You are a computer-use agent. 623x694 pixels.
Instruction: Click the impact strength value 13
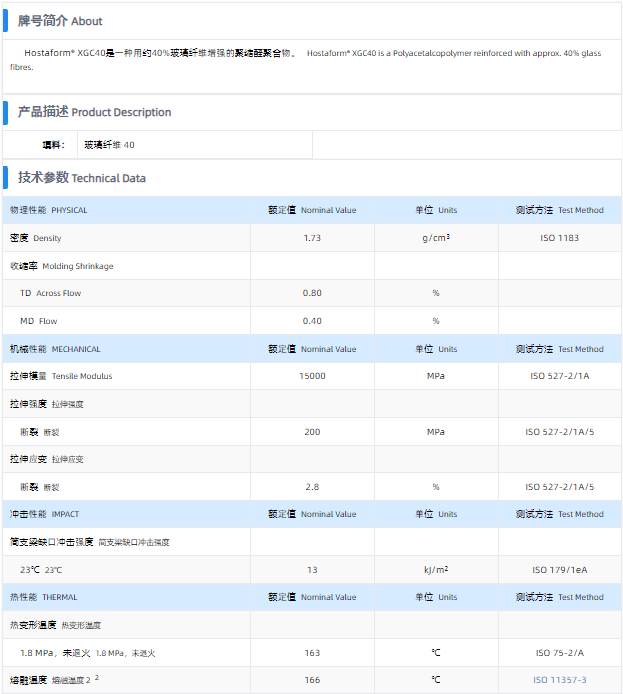312,570
